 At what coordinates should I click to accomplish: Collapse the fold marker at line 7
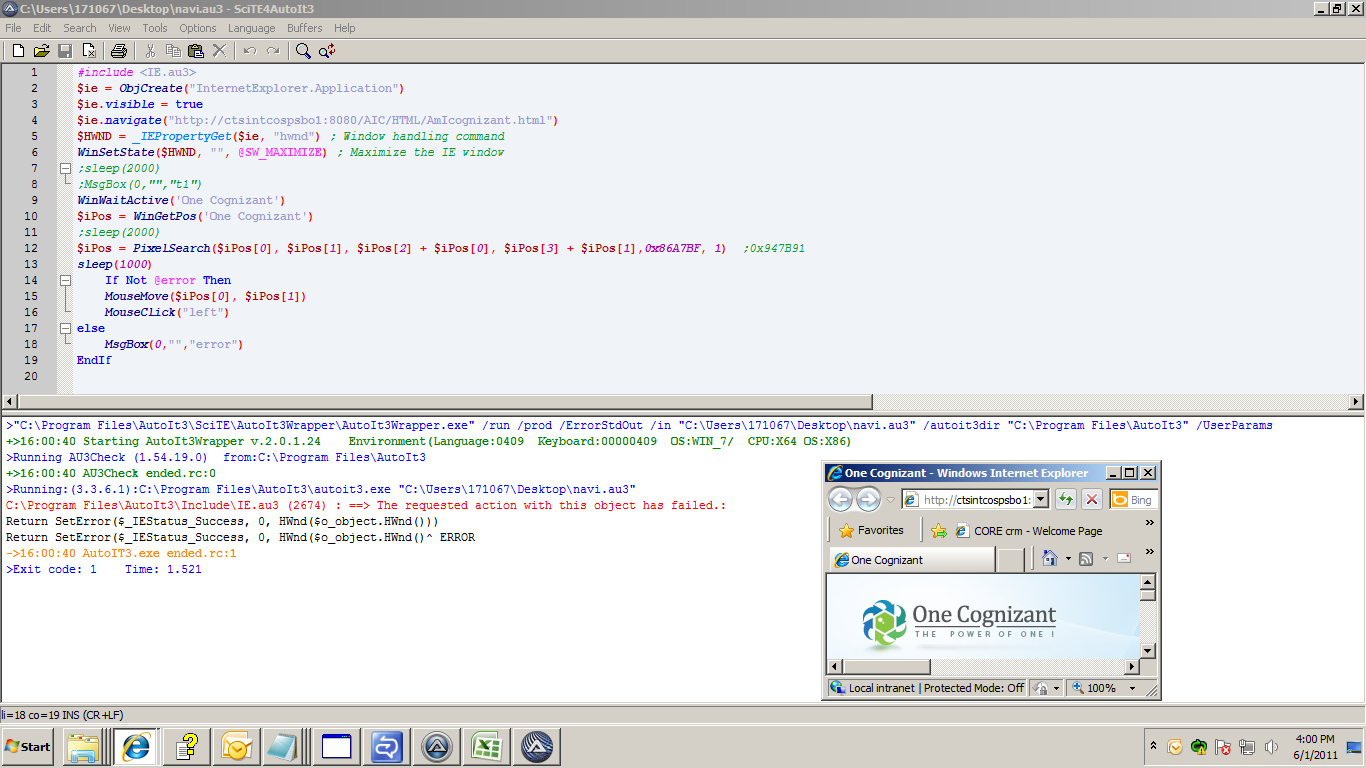[65, 168]
